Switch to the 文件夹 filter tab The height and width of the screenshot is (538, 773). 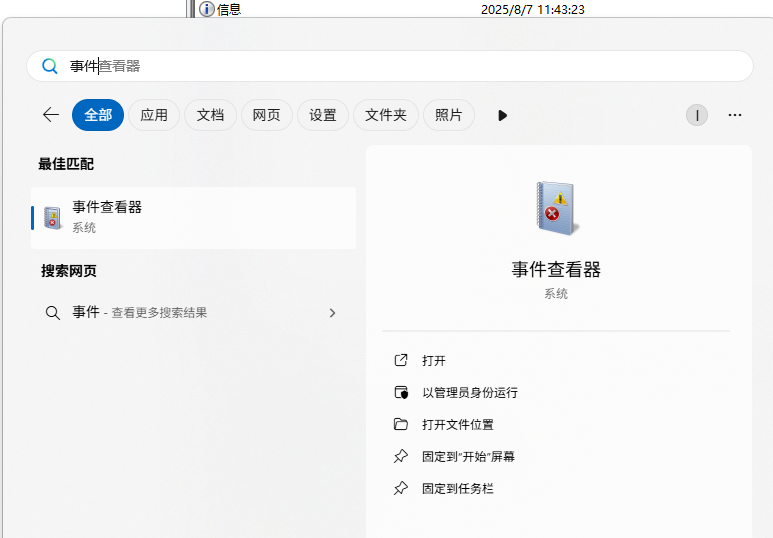[x=386, y=115]
